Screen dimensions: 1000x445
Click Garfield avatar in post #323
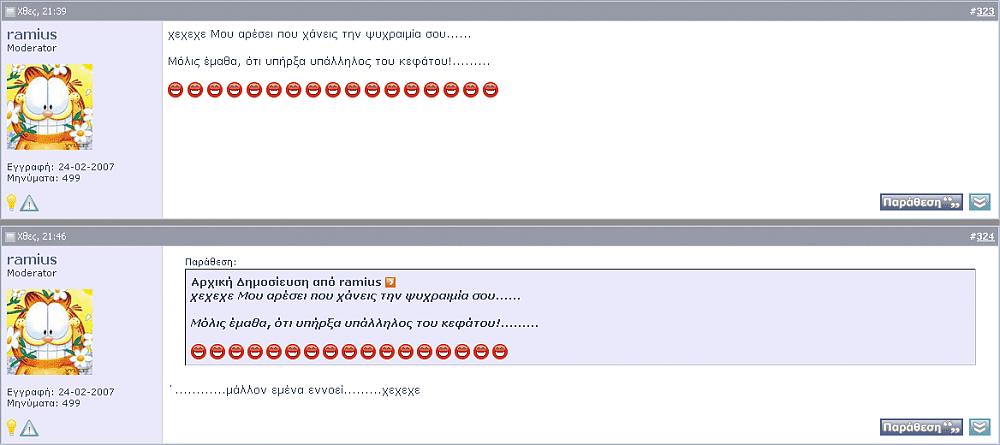pos(50,106)
